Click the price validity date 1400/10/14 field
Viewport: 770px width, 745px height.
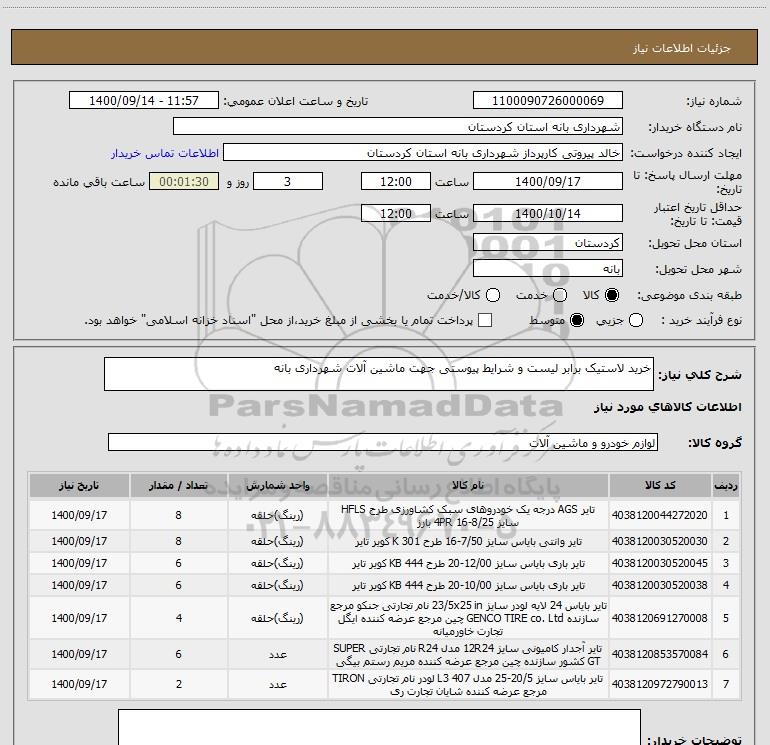tap(548, 214)
